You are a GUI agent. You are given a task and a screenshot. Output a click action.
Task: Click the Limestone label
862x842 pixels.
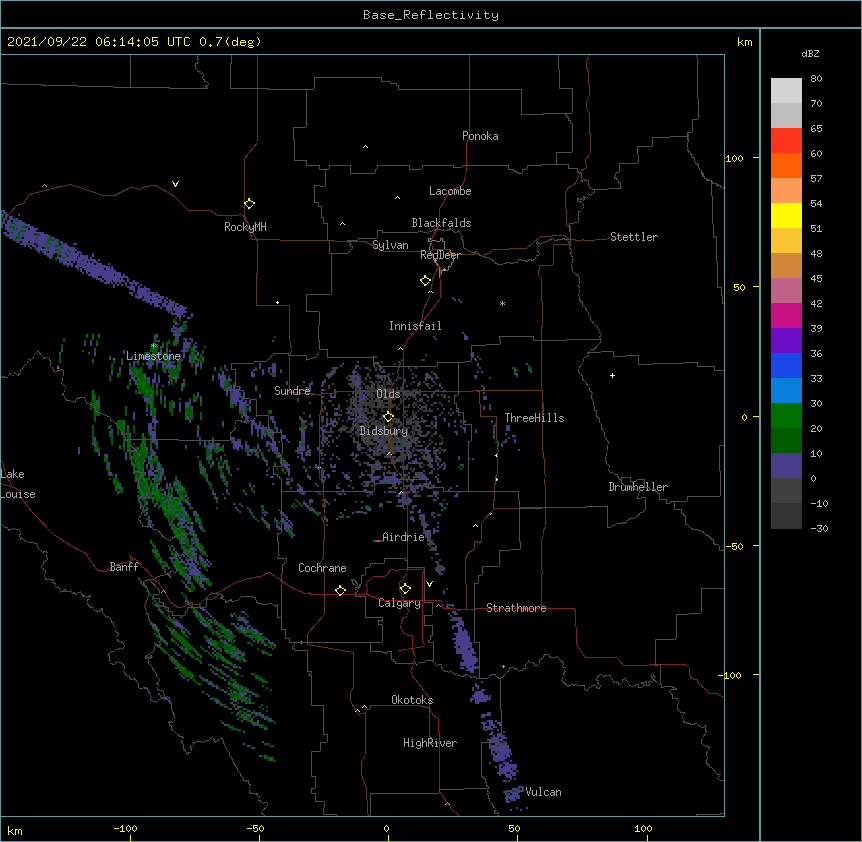[153, 356]
